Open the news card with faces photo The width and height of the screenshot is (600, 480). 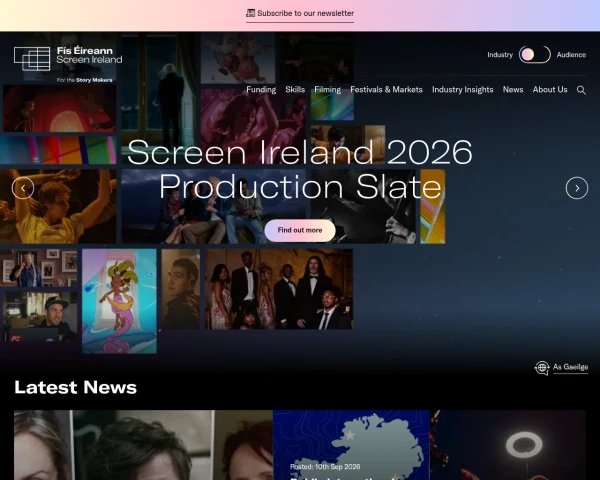click(x=143, y=445)
